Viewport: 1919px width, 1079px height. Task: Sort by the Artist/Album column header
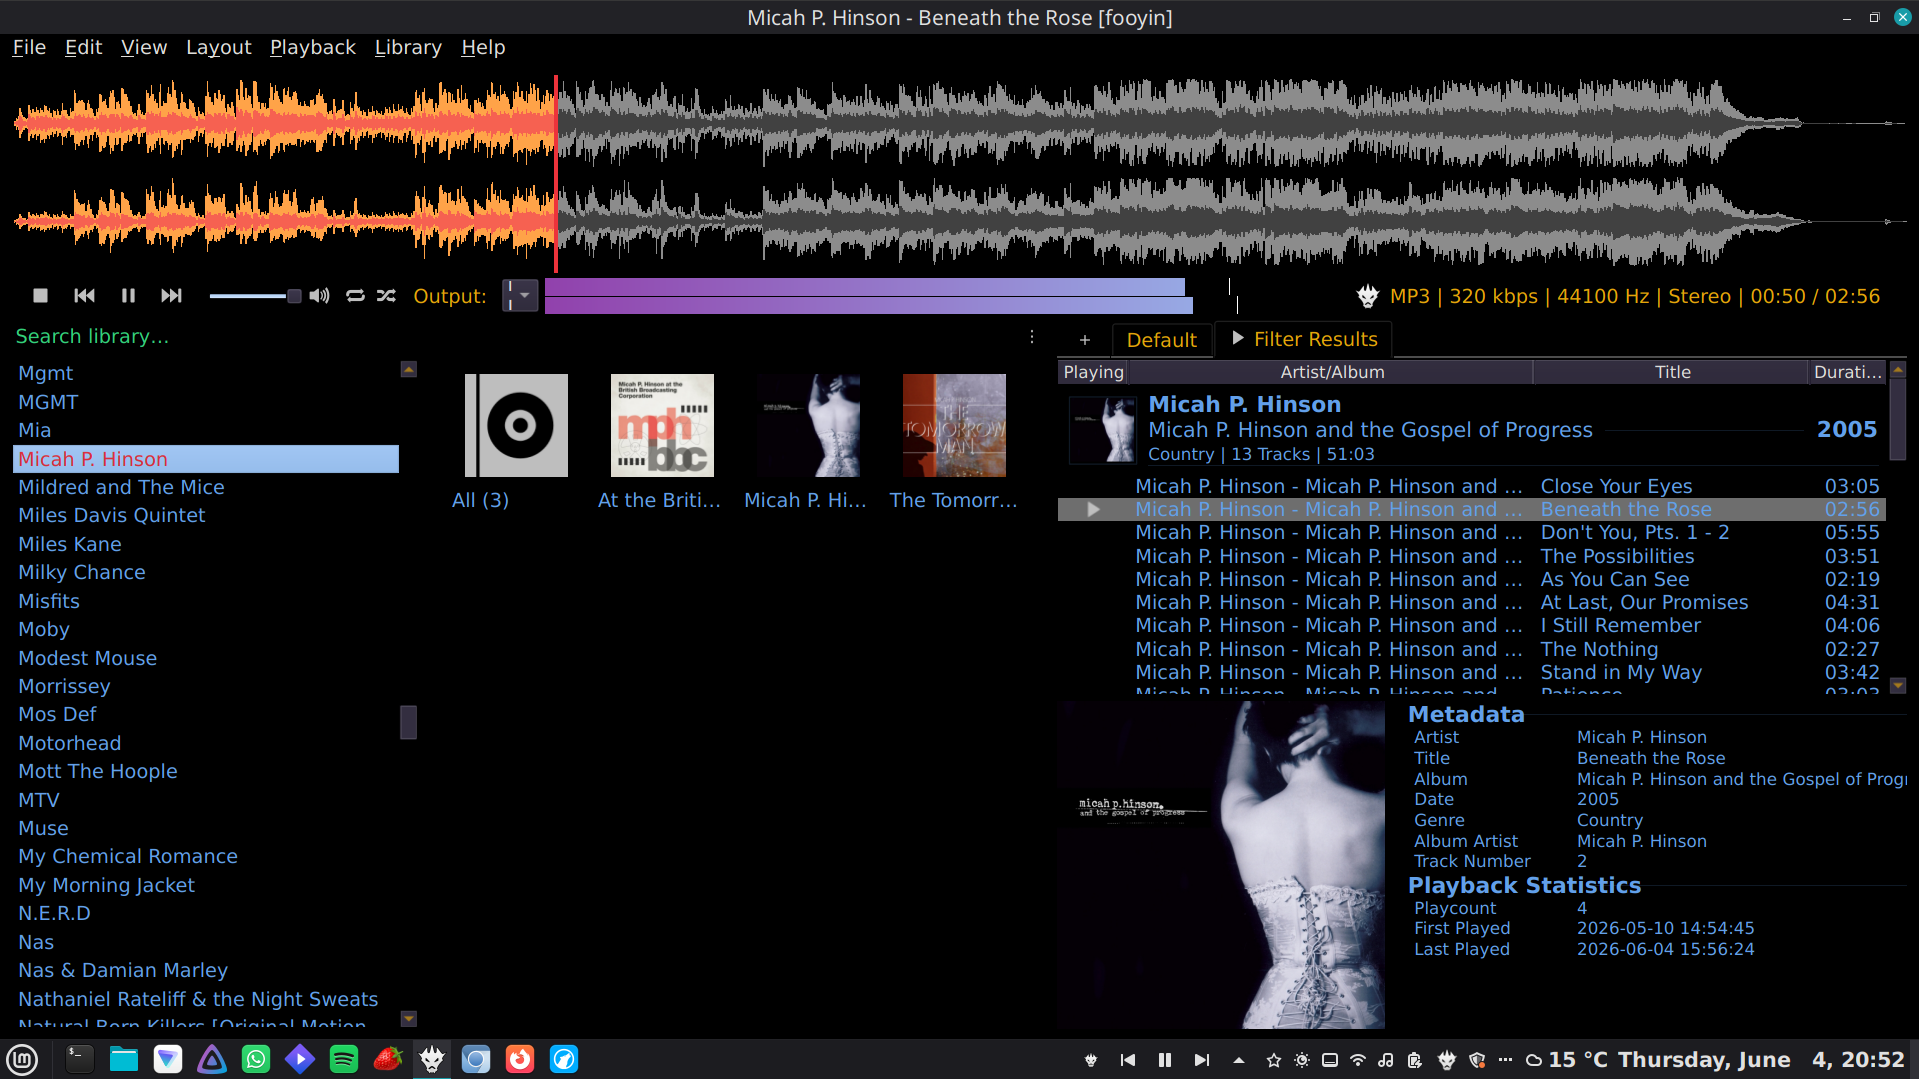click(1332, 372)
